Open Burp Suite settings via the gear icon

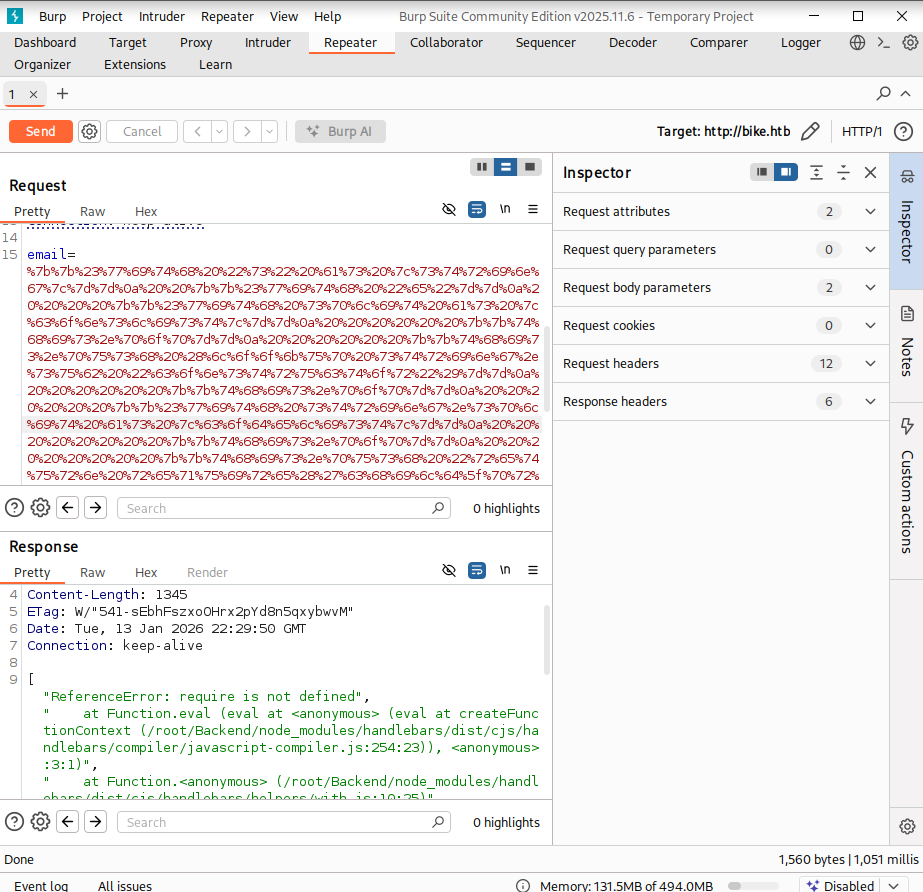pyautogui.click(x=909, y=42)
